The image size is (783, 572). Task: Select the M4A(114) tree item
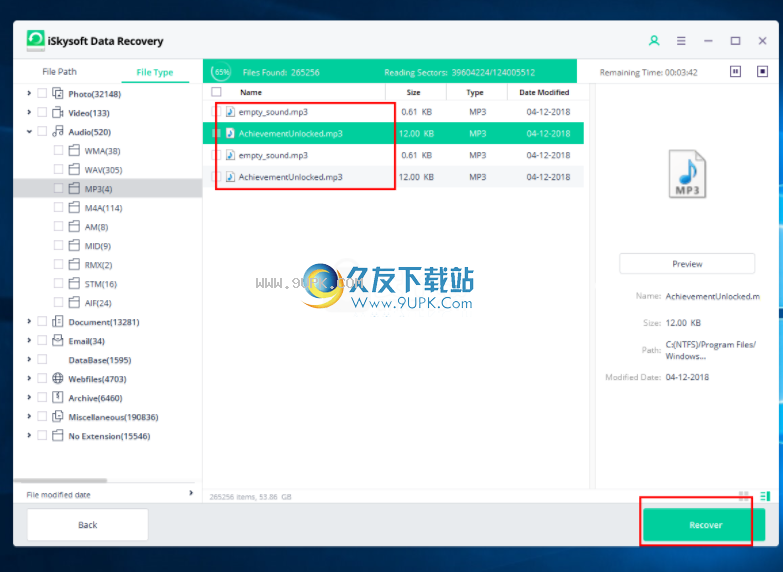click(x=103, y=208)
